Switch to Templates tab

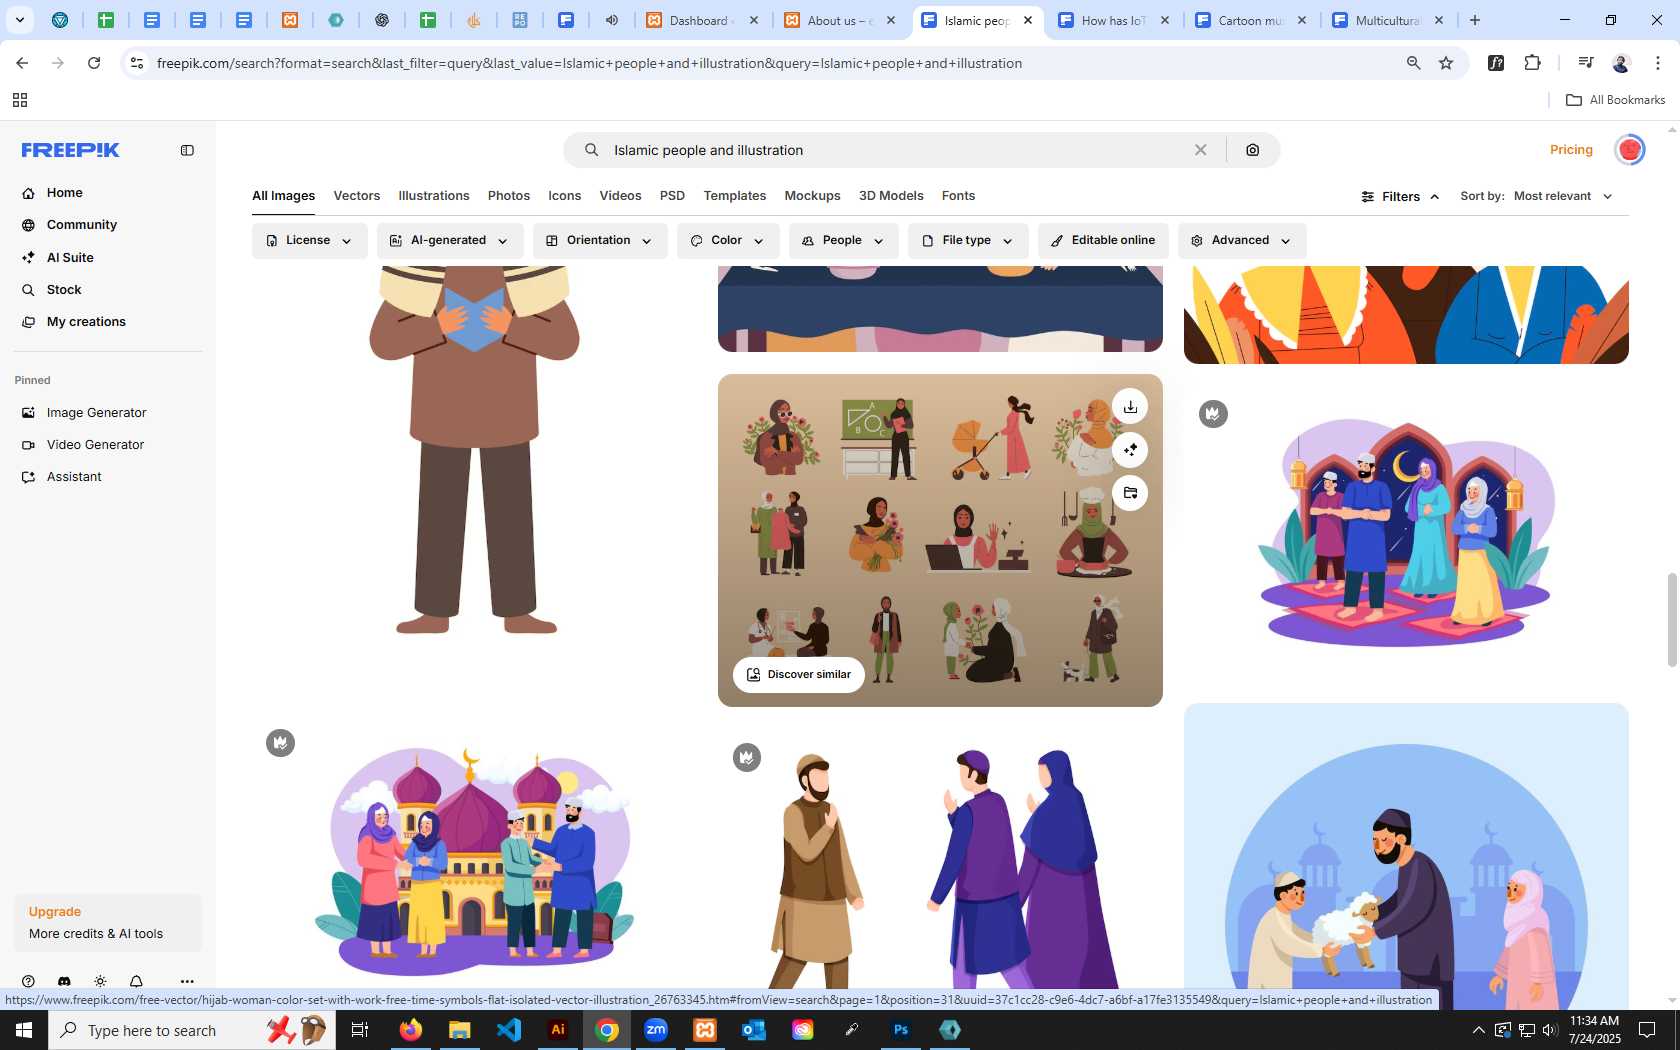tap(735, 196)
